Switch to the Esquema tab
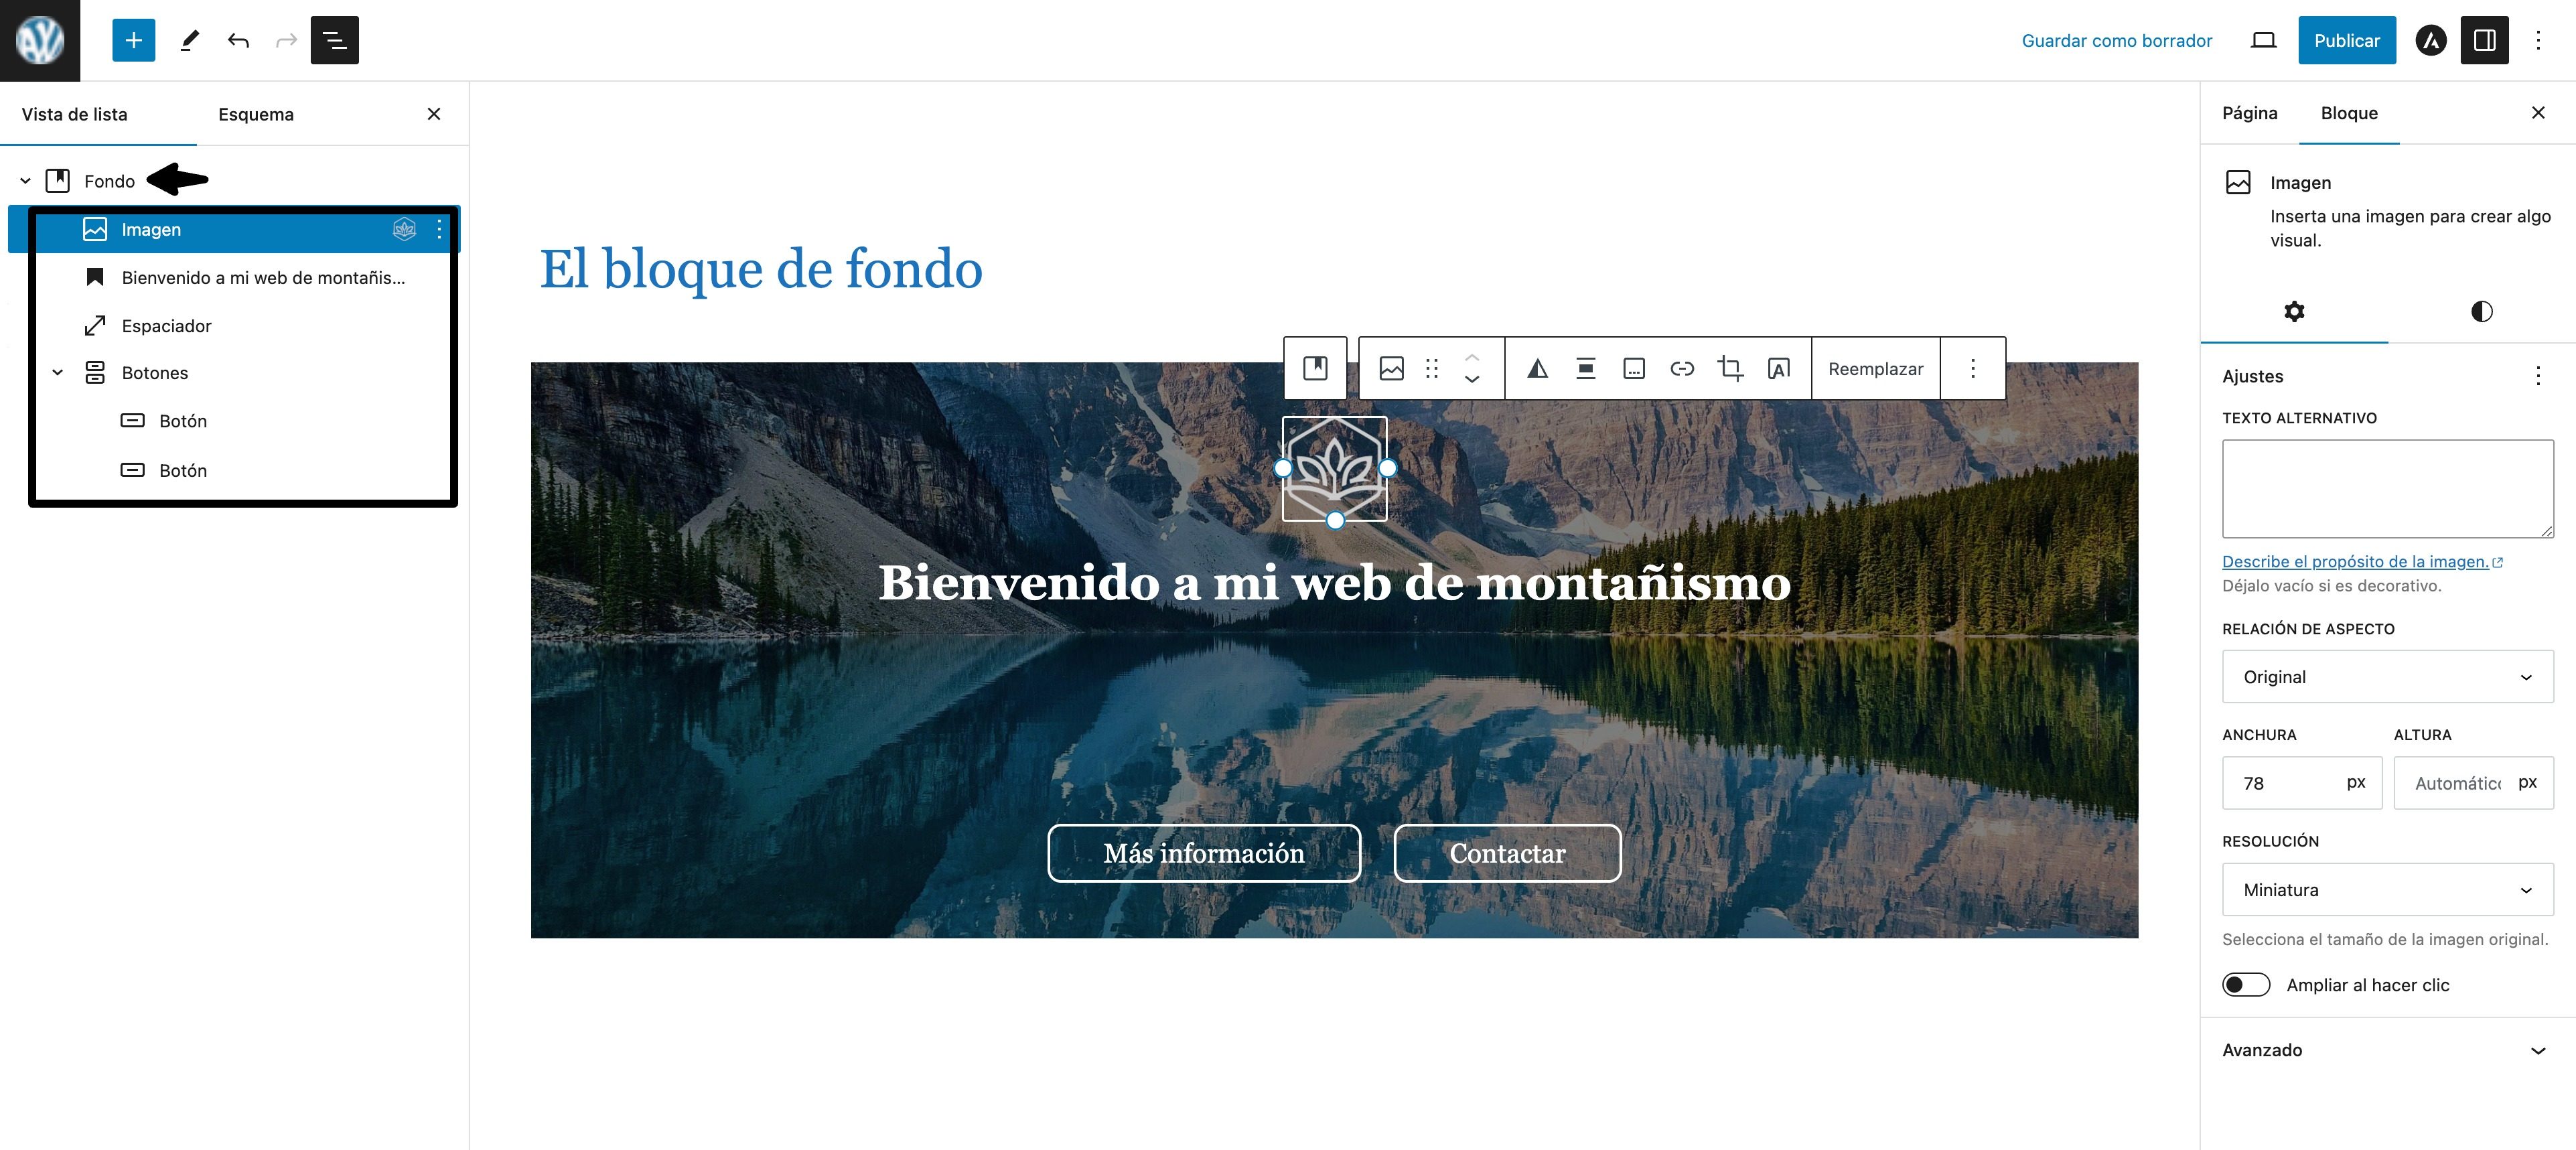 pos(256,114)
